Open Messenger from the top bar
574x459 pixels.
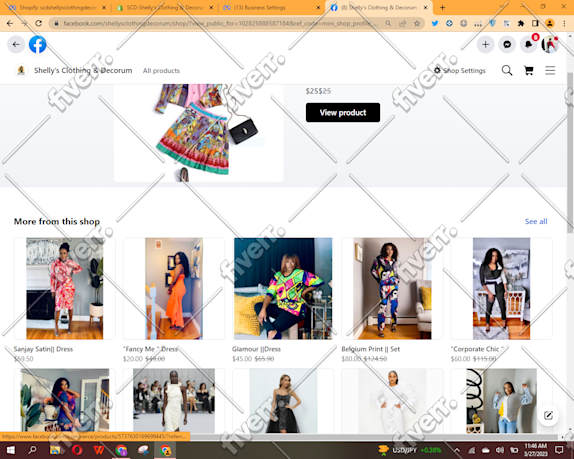[x=507, y=45]
